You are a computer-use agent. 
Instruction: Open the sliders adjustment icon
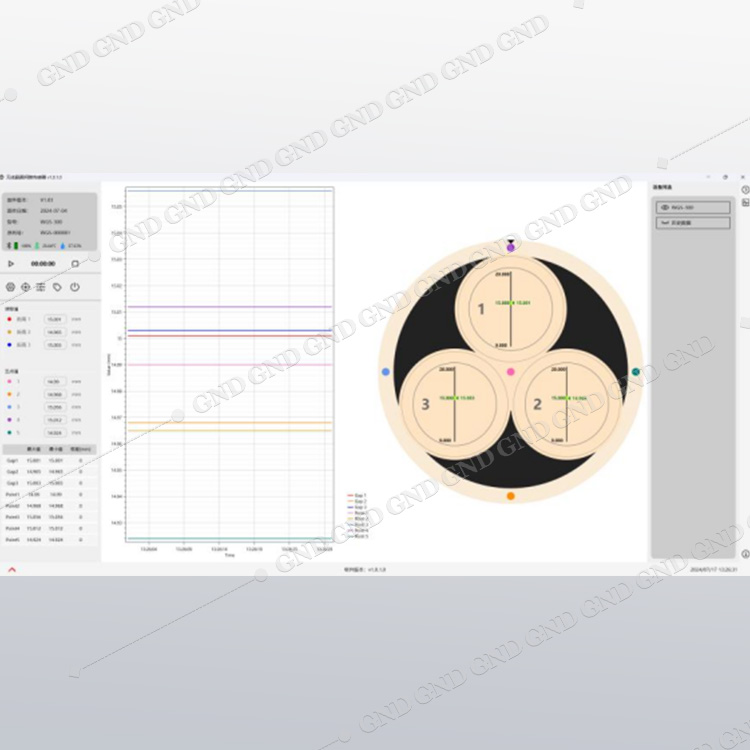pyautogui.click(x=41, y=287)
